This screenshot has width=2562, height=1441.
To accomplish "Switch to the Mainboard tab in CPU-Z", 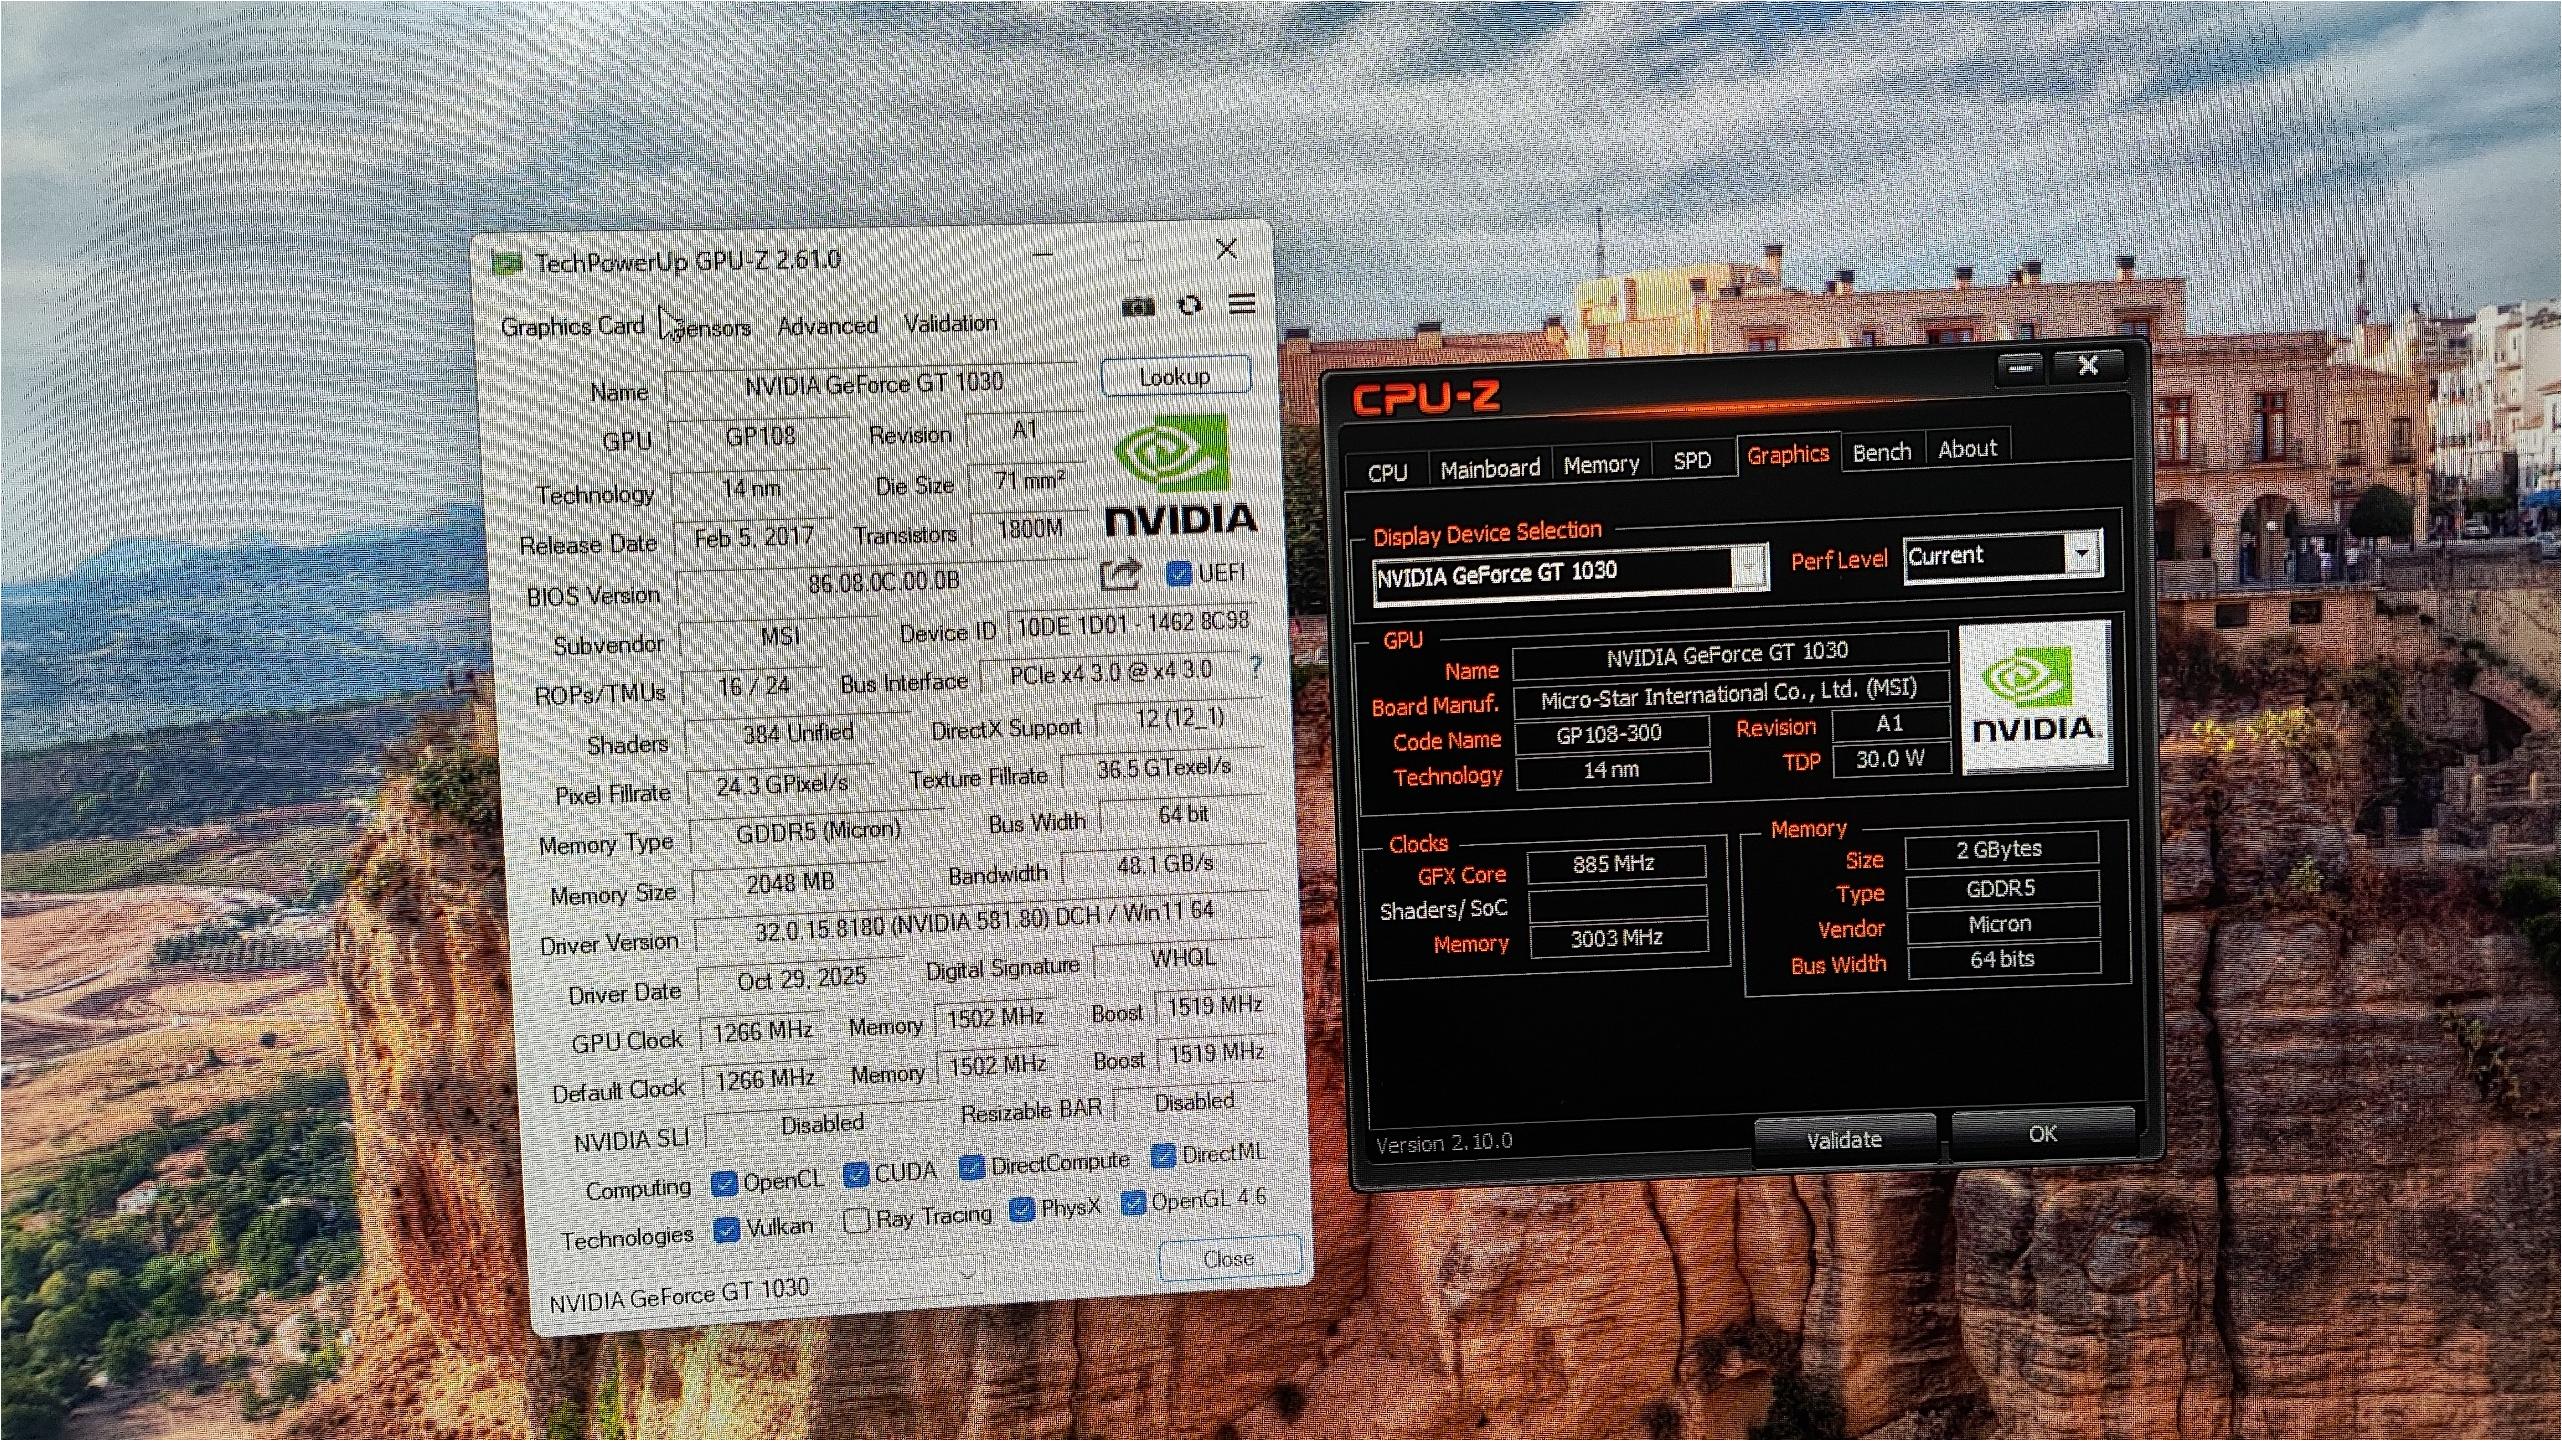I will pyautogui.click(x=1489, y=468).
